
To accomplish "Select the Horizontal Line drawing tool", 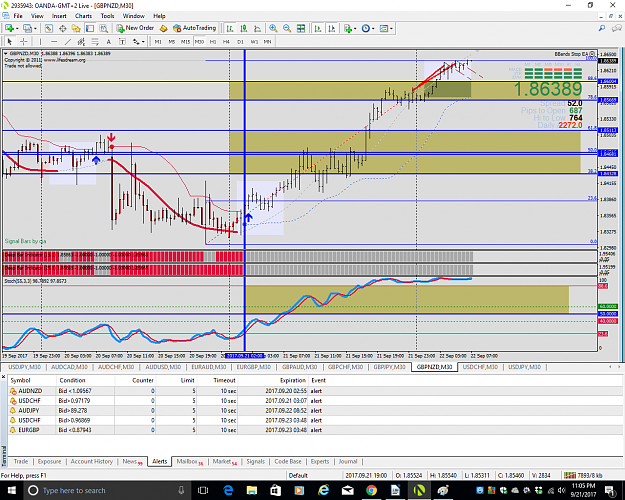I will [54, 41].
